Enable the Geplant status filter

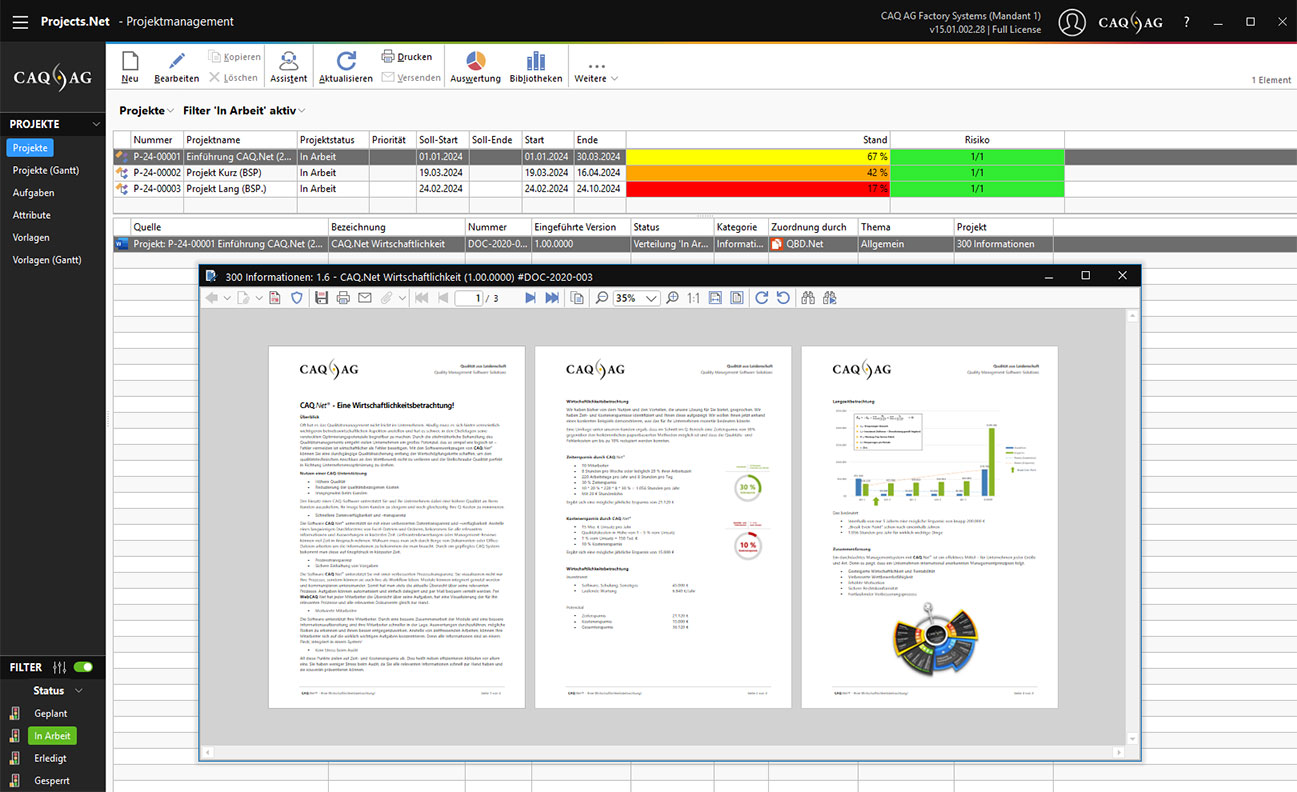51,713
